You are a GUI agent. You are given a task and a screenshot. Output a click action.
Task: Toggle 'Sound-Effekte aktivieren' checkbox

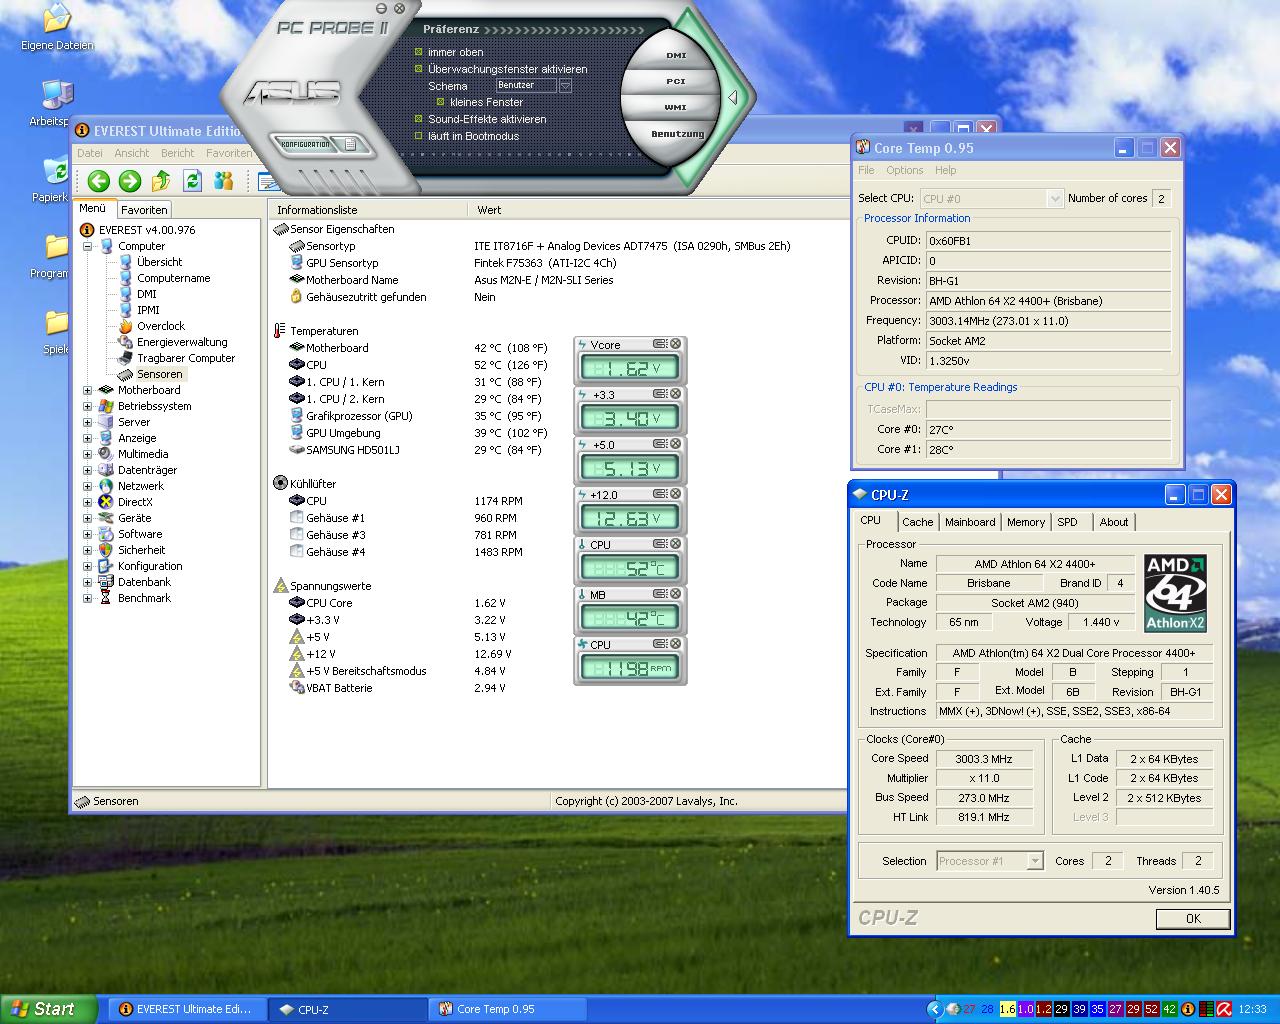[x=419, y=119]
